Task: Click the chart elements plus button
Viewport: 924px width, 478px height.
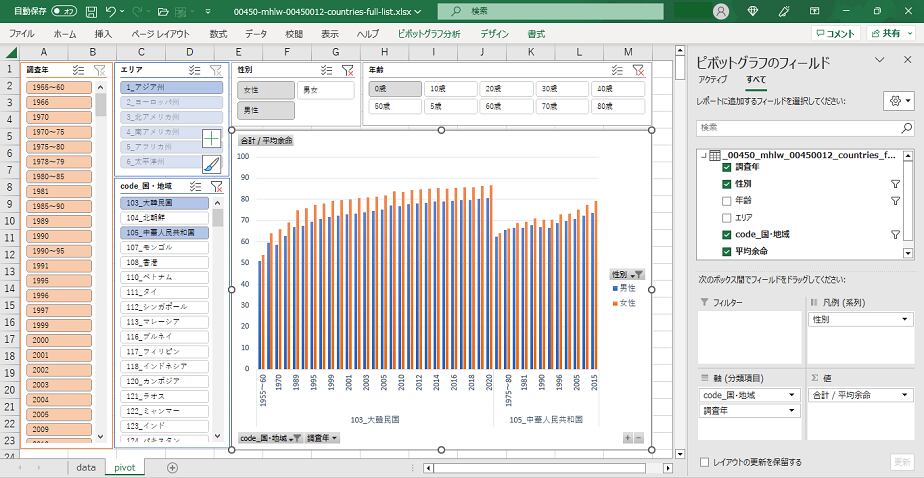Action: pos(211,139)
